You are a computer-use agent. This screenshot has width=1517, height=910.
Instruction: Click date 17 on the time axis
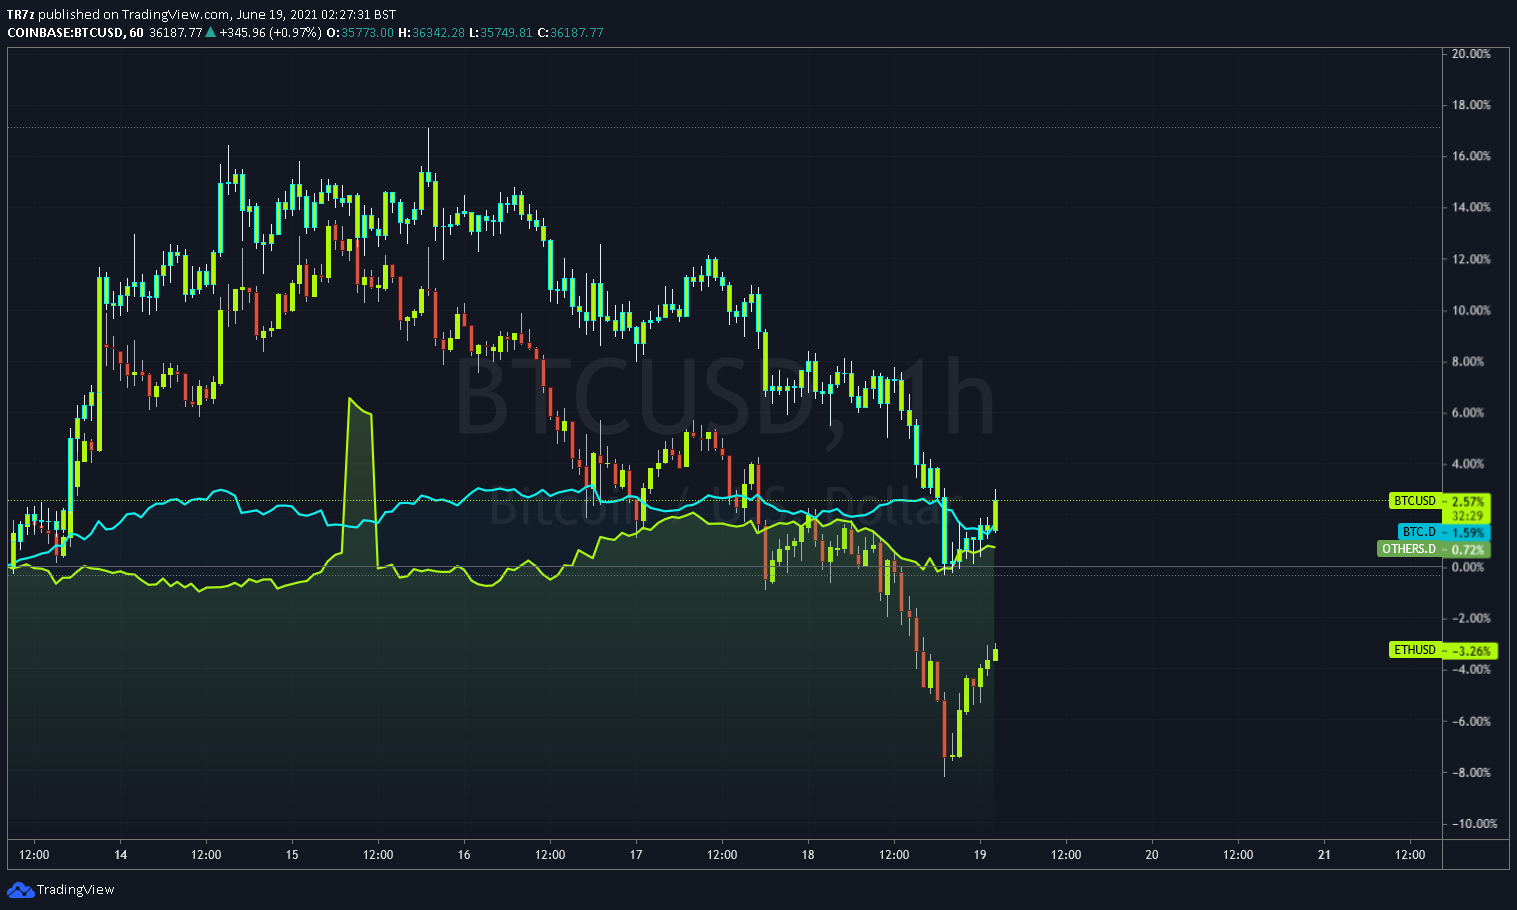pos(636,855)
